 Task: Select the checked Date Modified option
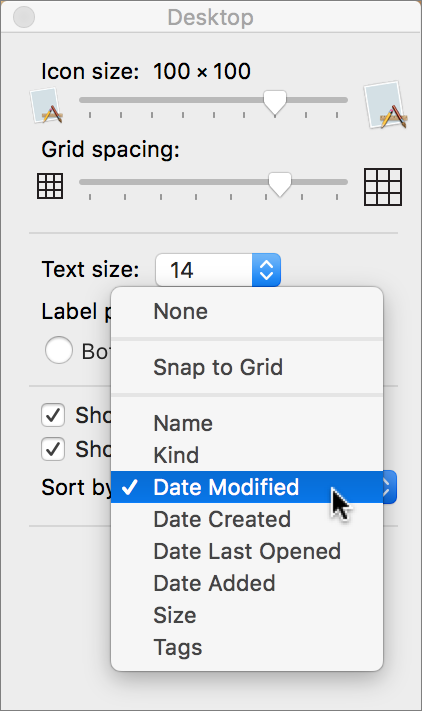click(x=247, y=487)
